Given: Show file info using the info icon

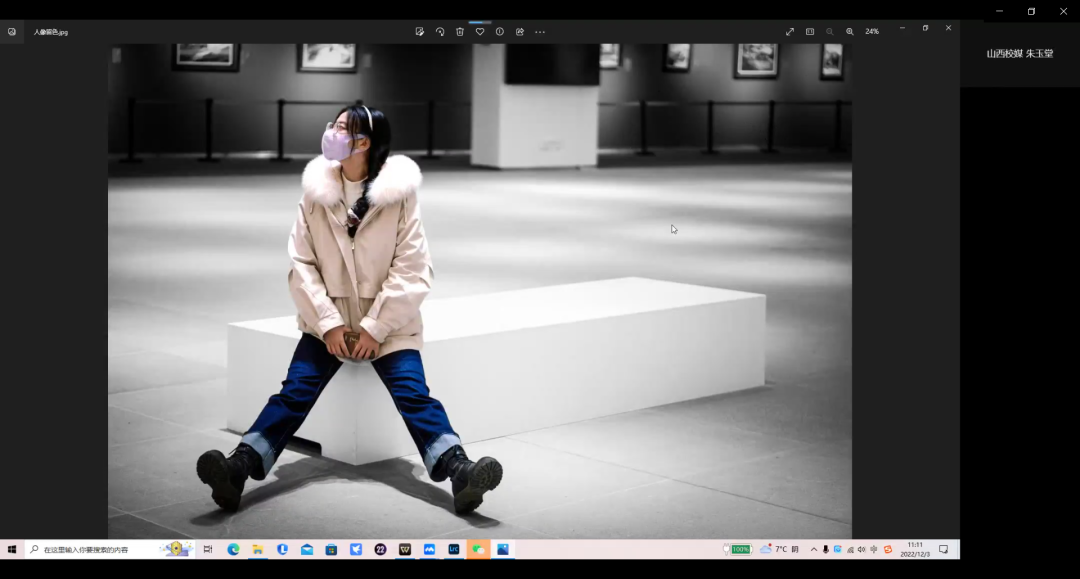Looking at the screenshot, I should click(x=500, y=32).
